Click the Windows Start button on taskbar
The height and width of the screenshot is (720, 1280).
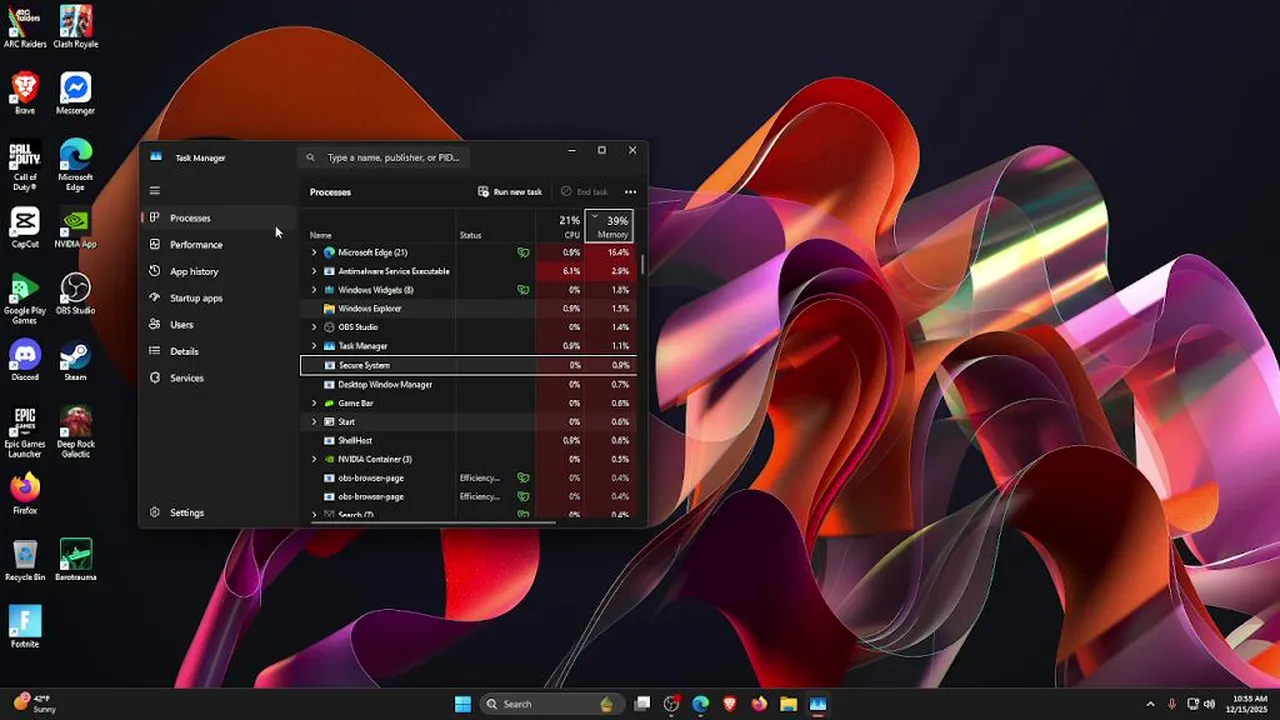coord(463,704)
